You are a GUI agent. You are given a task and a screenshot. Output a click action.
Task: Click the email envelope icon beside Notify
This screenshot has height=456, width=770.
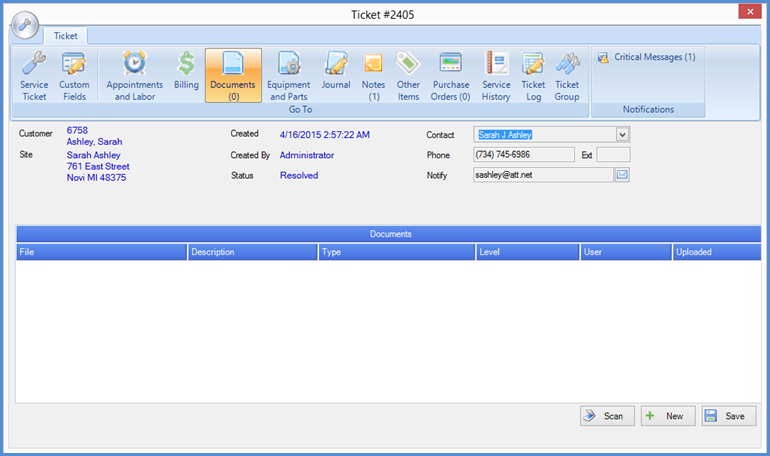pos(622,175)
